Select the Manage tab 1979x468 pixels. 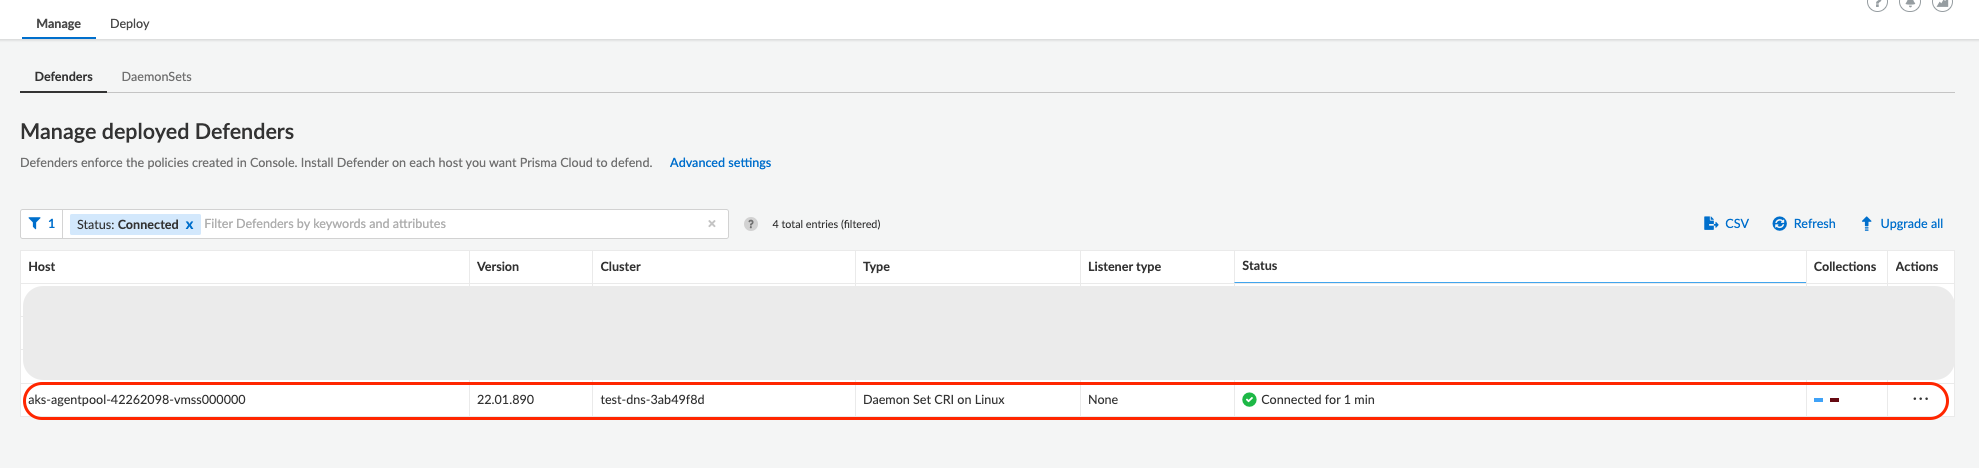pos(59,24)
